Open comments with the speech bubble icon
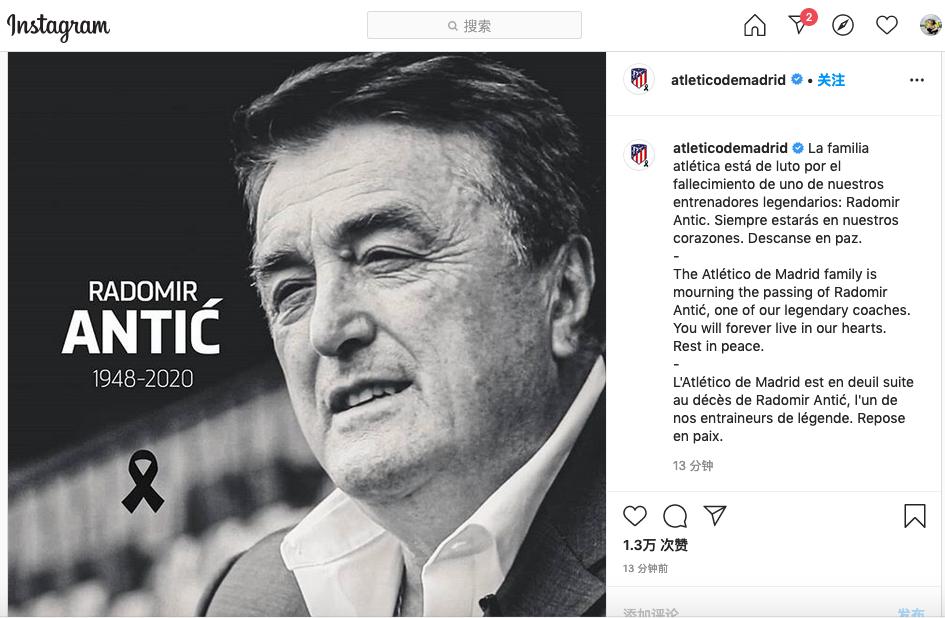Screen dimensions: 945x618 click(674, 516)
